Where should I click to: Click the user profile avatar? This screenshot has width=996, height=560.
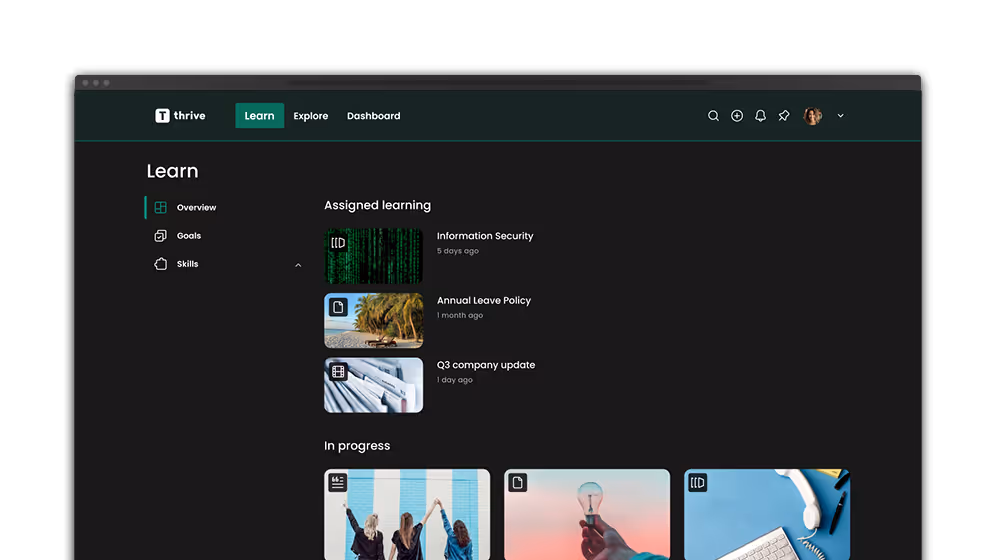[812, 116]
